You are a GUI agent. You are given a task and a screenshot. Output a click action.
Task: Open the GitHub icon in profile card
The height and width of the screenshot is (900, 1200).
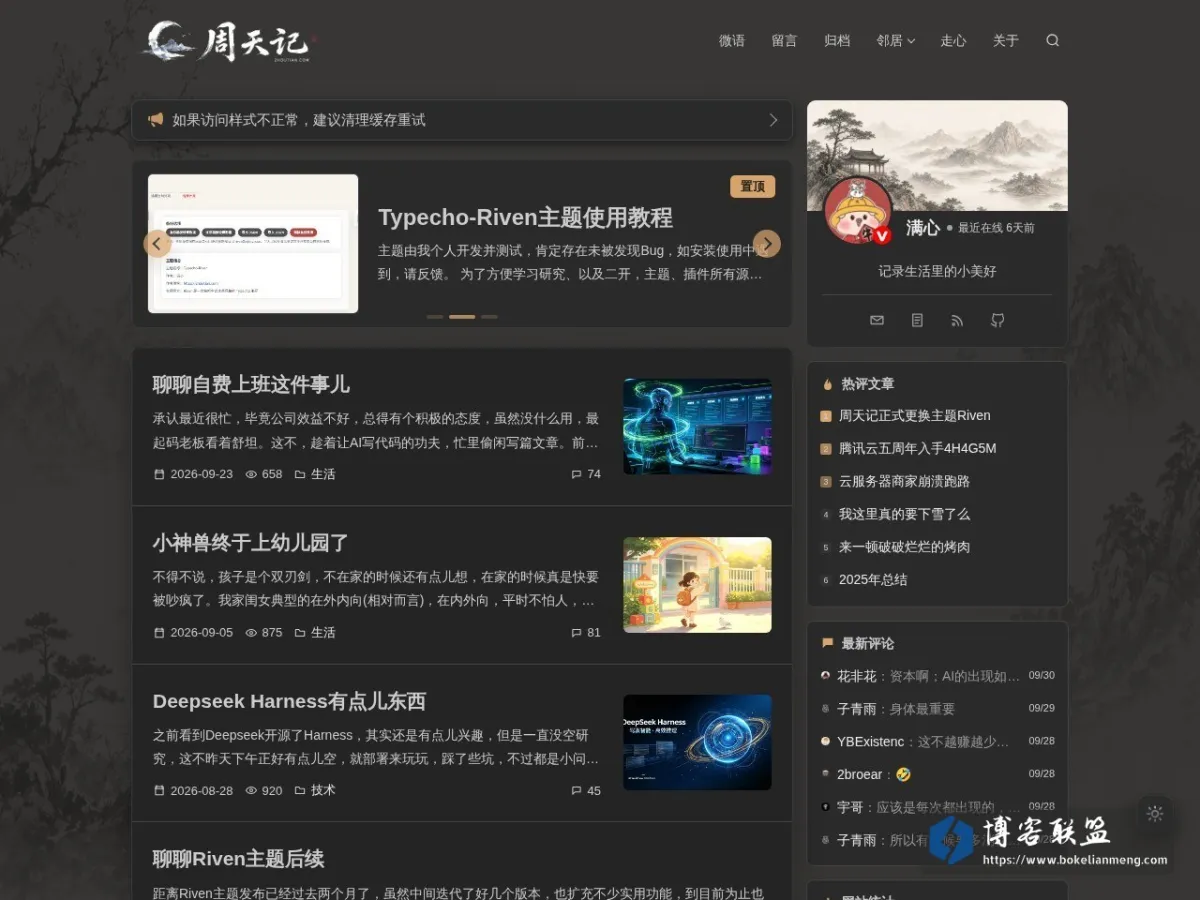point(997,321)
